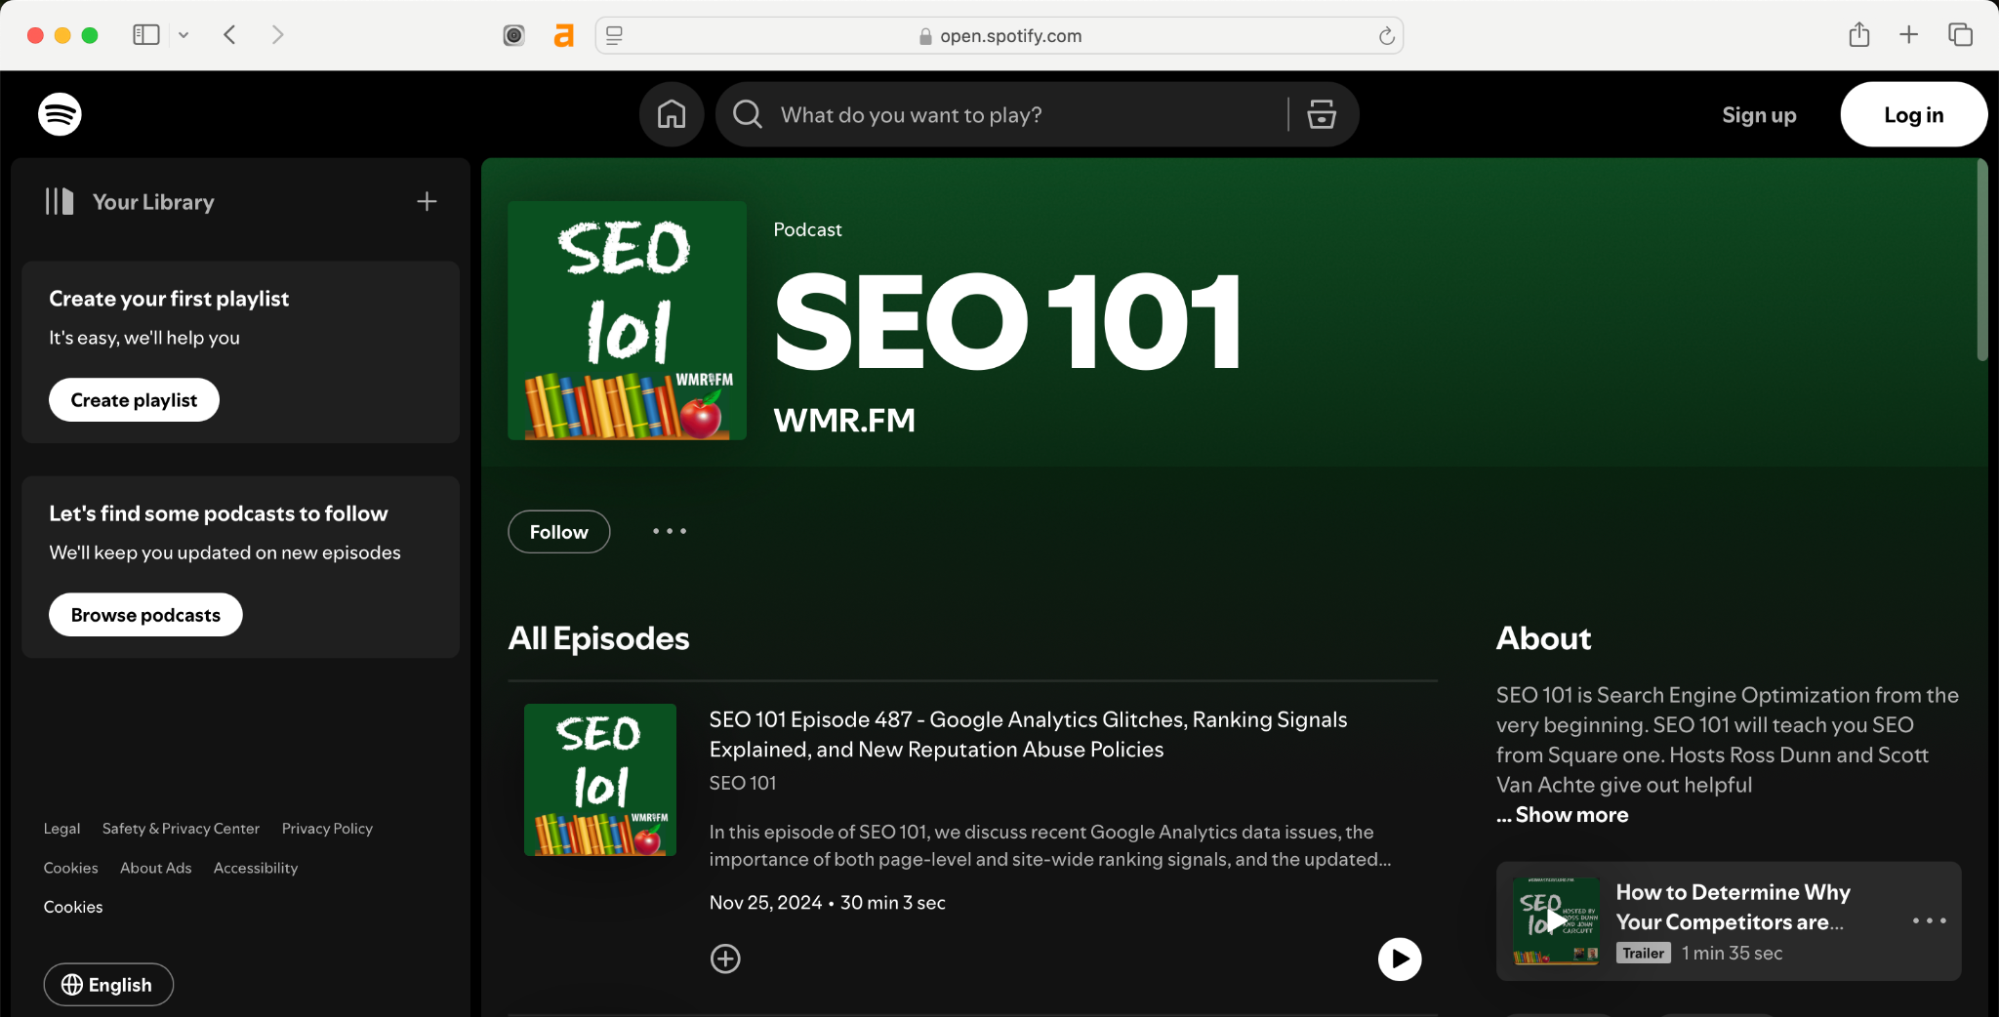This screenshot has height=1018, width=1999.
Task: Click the open.spotify.com address bar
Action: click(x=999, y=36)
